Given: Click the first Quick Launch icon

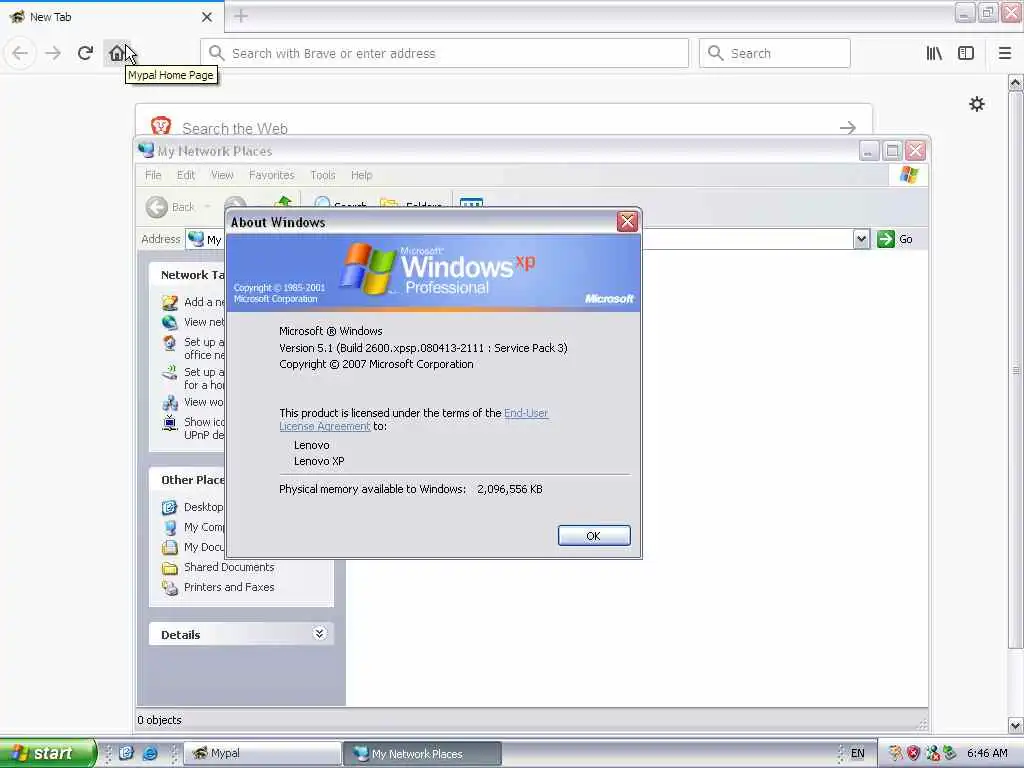Looking at the screenshot, I should [126, 753].
